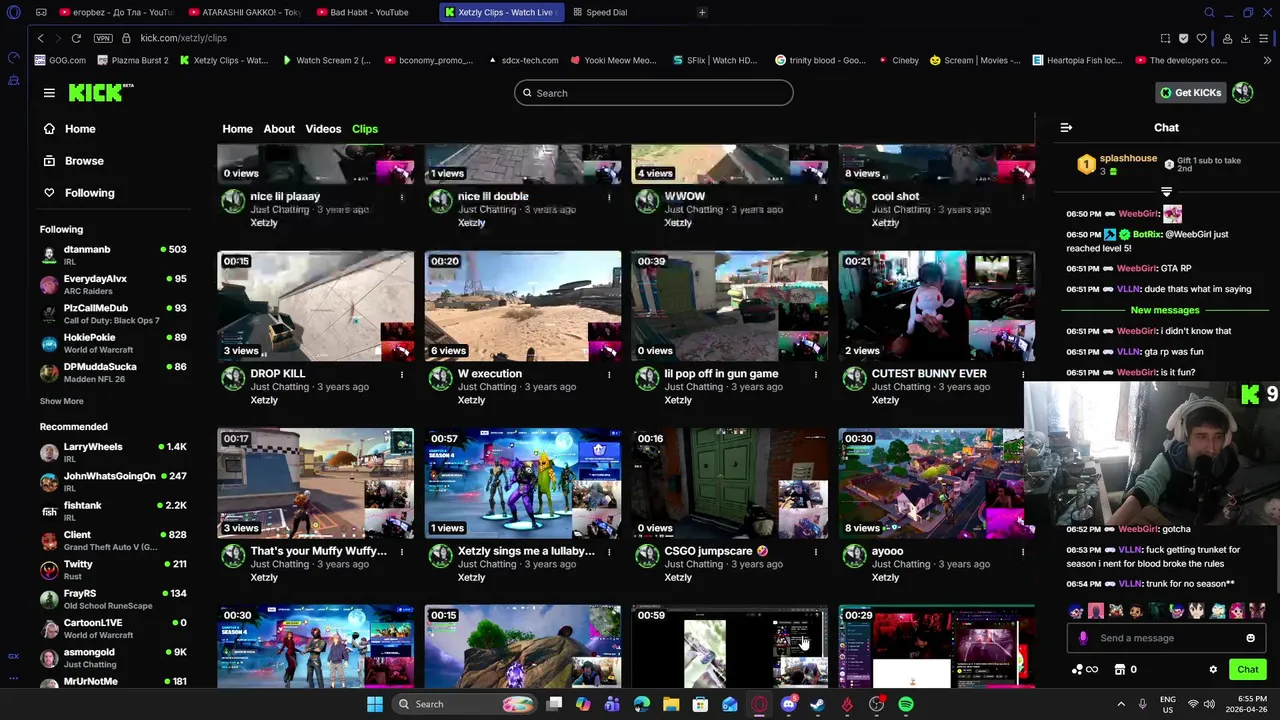This screenshot has height=720, width=1280.
Task: Open more options for W execution clip
Action: click(x=609, y=374)
